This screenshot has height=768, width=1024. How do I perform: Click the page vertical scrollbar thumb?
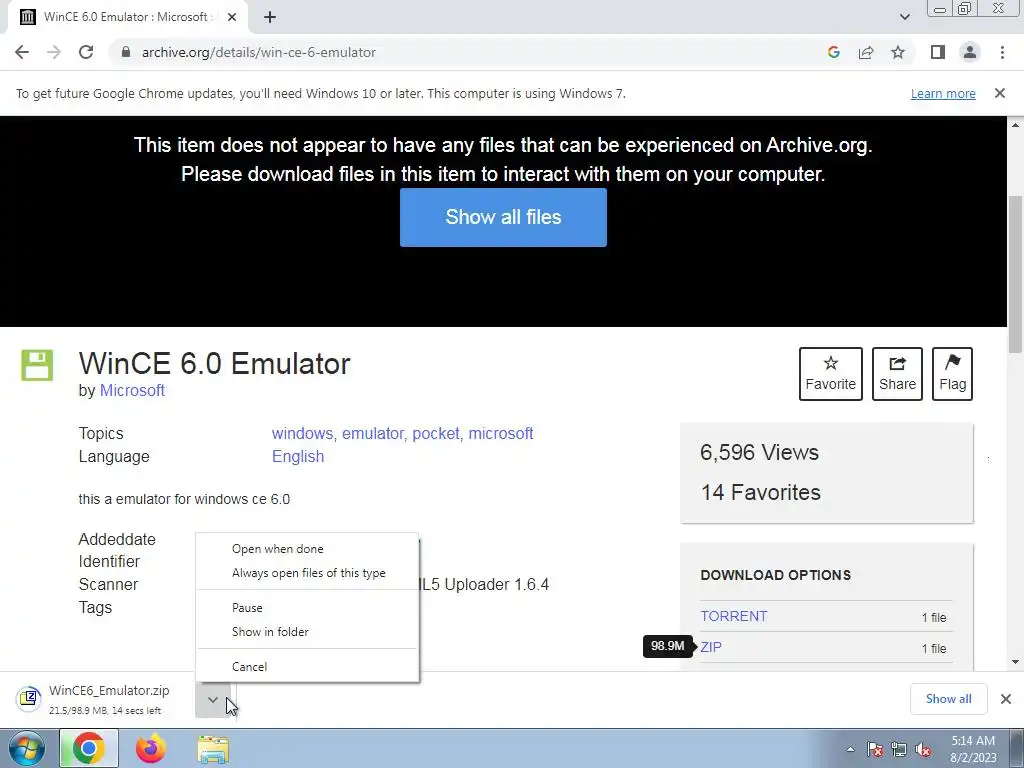1016,274
